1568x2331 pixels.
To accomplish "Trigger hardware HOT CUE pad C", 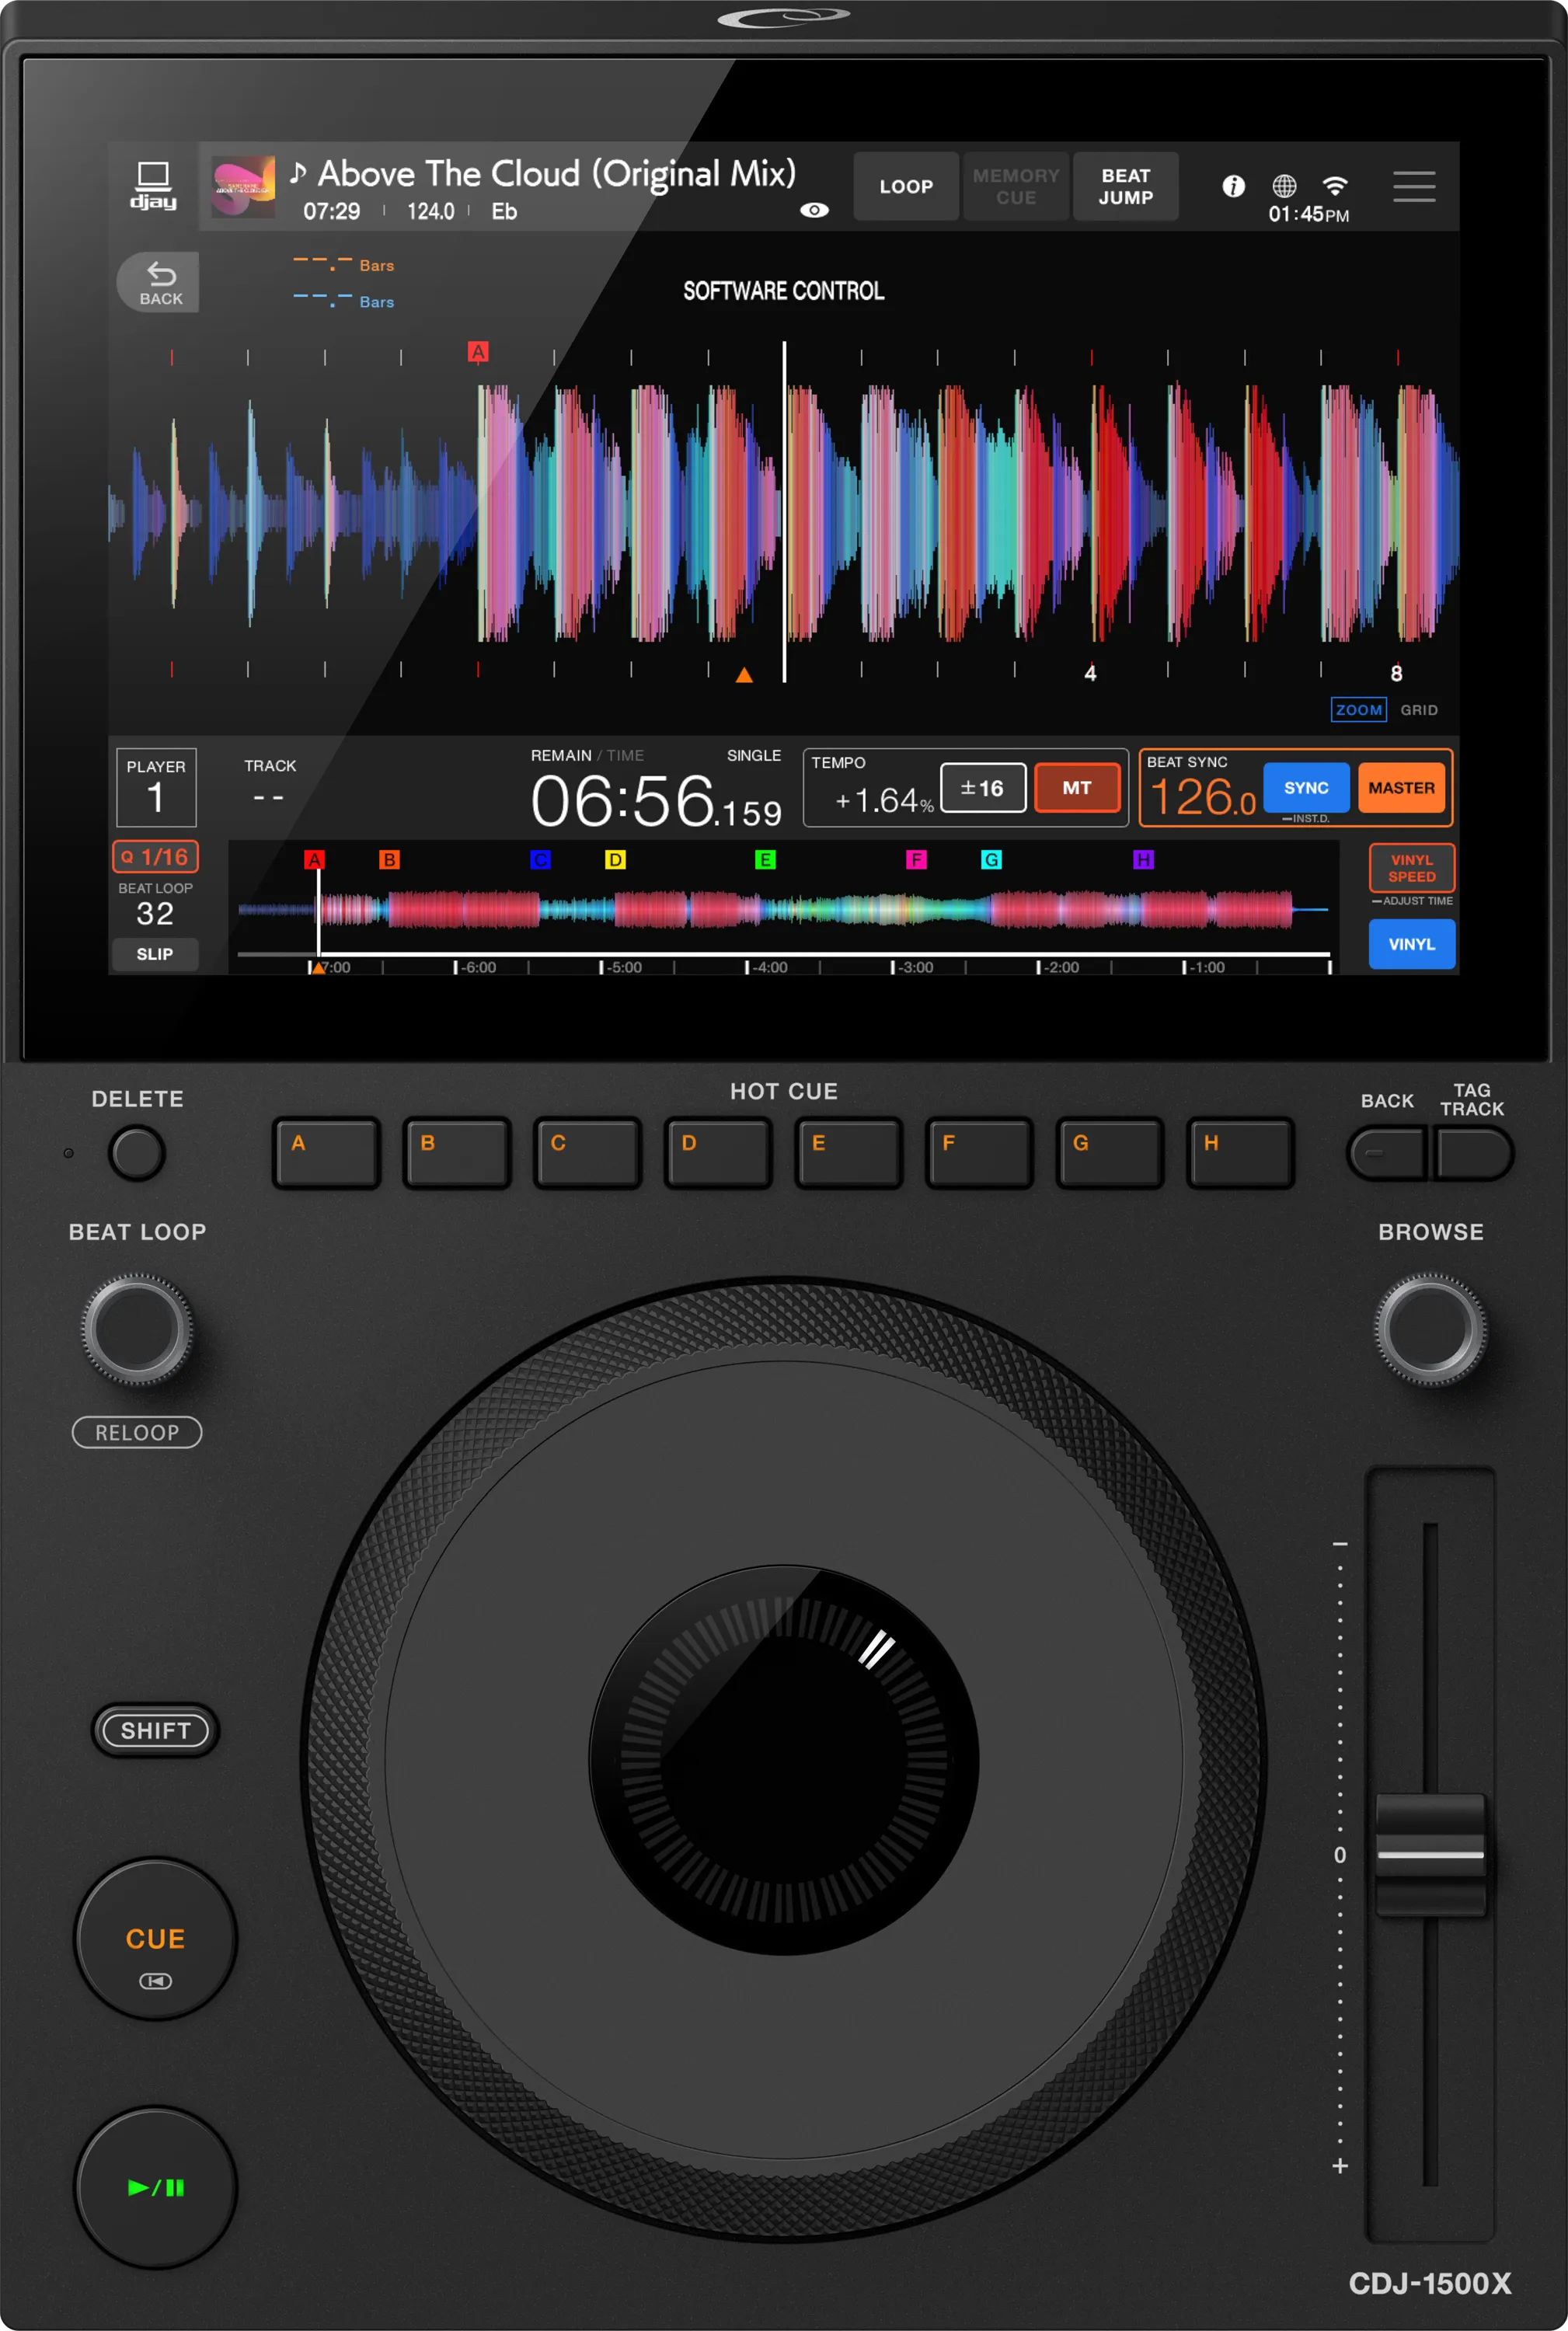I will click(588, 1153).
